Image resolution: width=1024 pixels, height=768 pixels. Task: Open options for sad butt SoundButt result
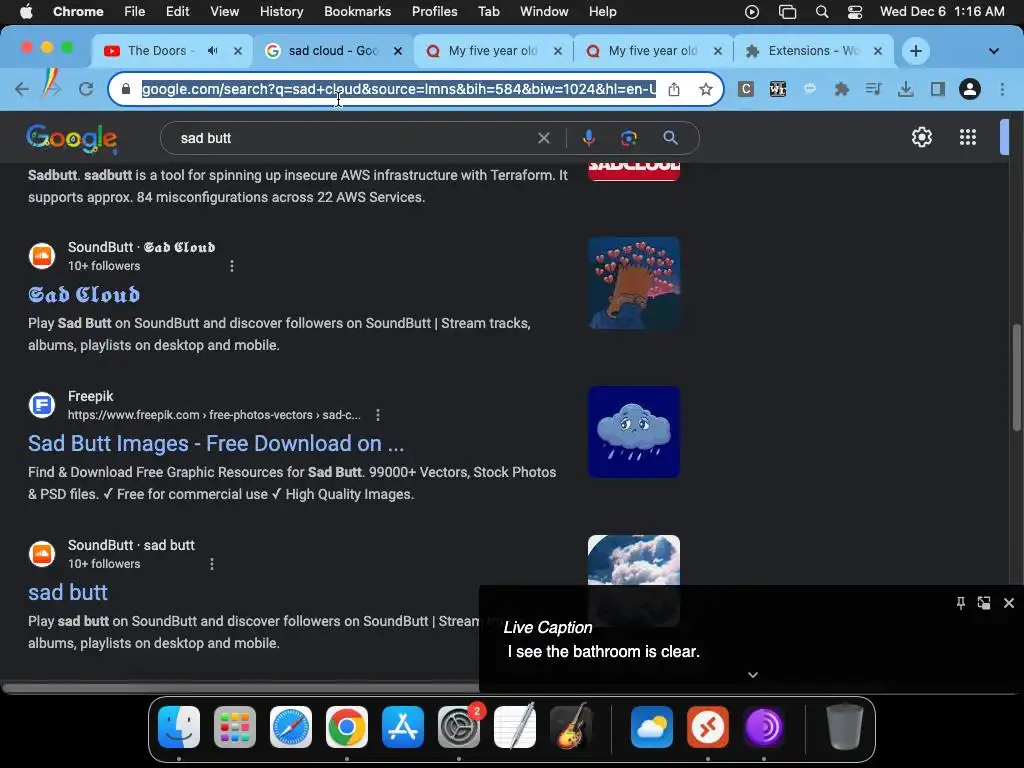click(212, 564)
